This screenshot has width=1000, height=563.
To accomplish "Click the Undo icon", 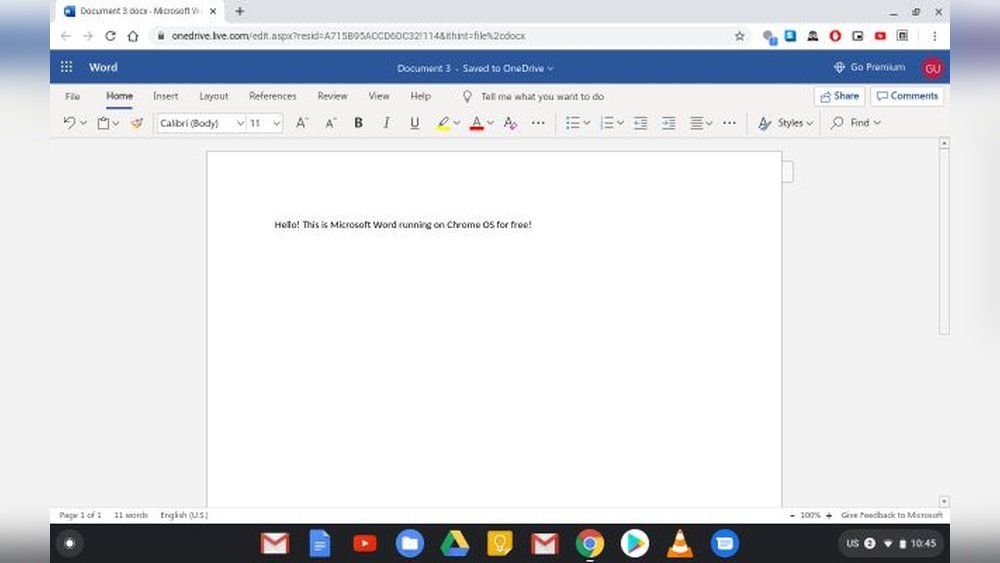I will click(69, 122).
